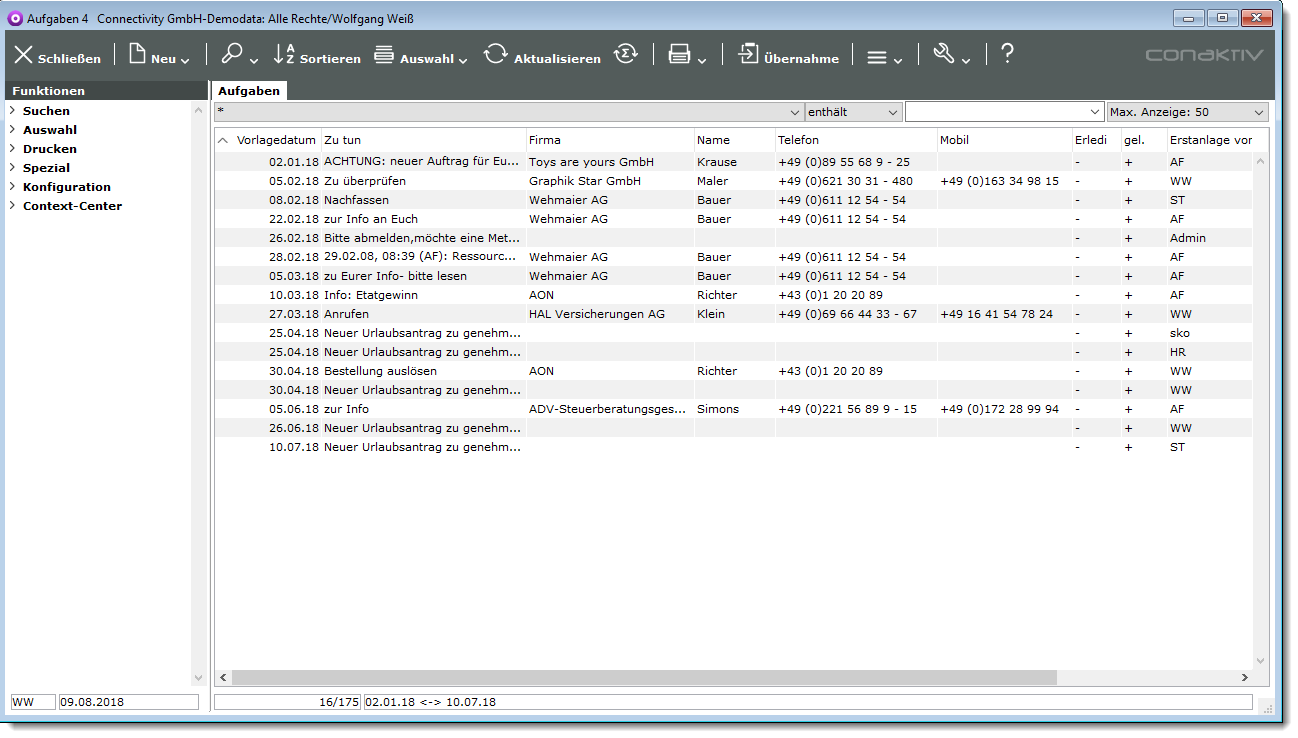This screenshot has width=1298, height=738.
Task: Click the Vorlagedatum column header
Action: pos(275,140)
